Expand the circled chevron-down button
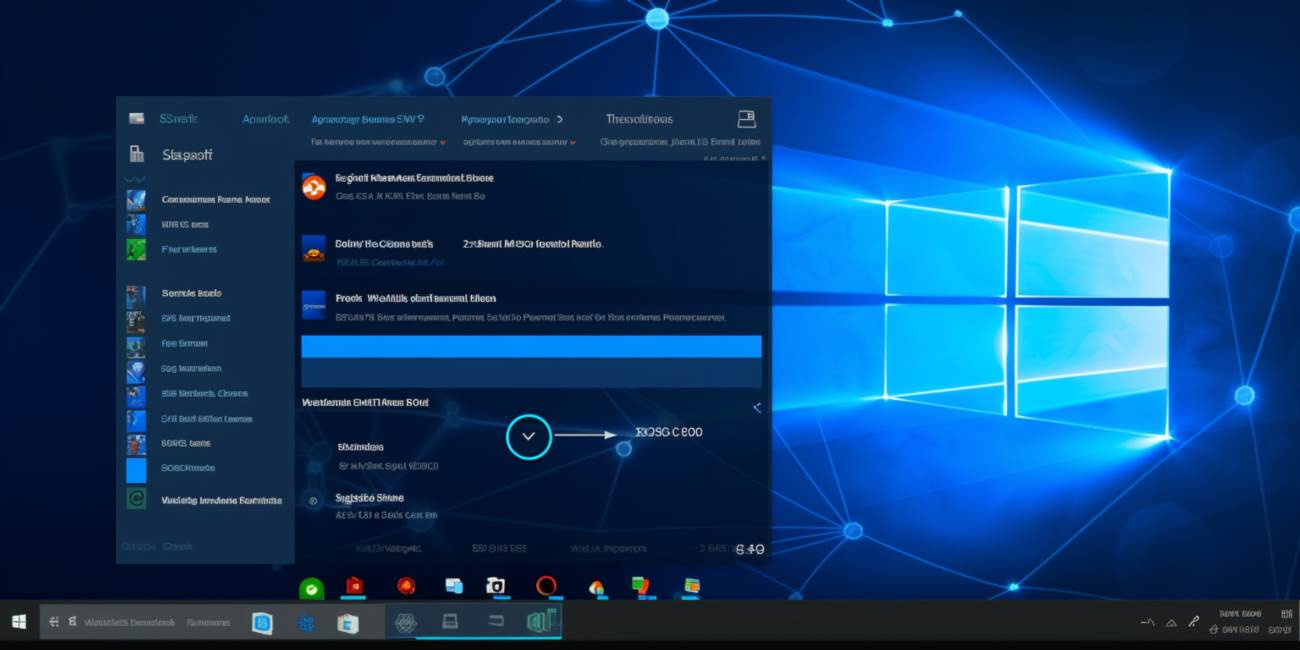This screenshot has height=650, width=1300. 529,436
